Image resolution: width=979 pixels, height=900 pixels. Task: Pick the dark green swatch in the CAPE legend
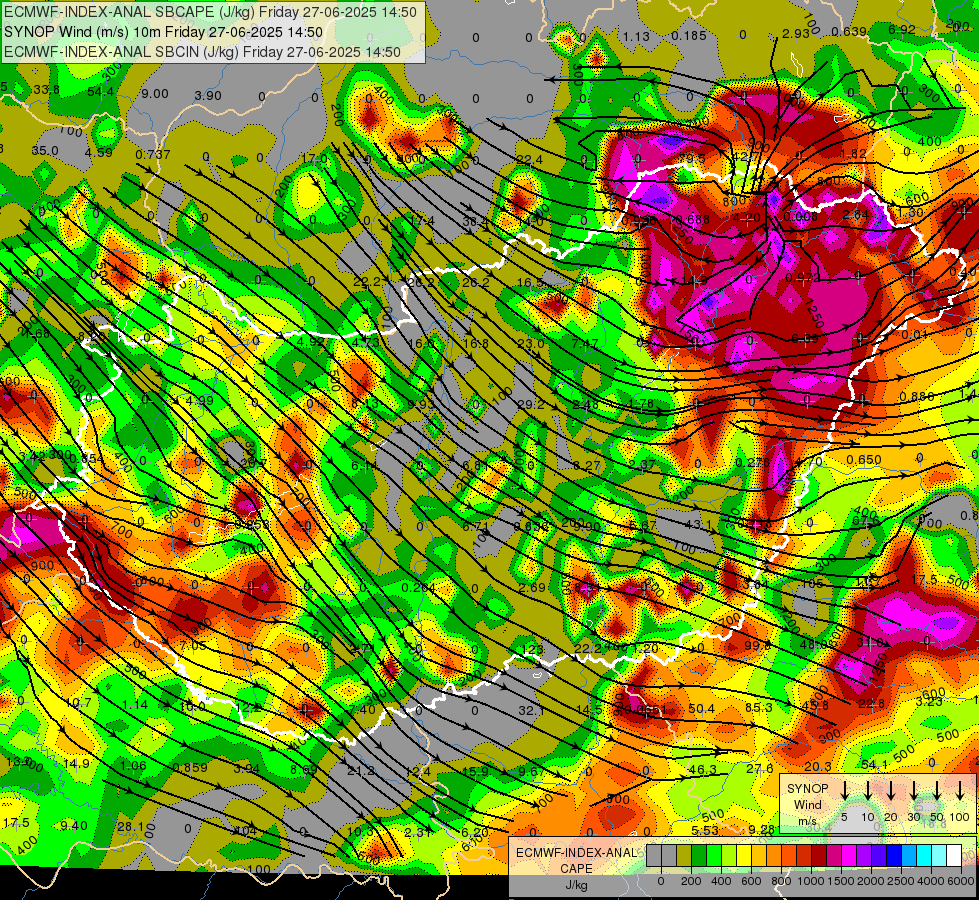click(699, 855)
